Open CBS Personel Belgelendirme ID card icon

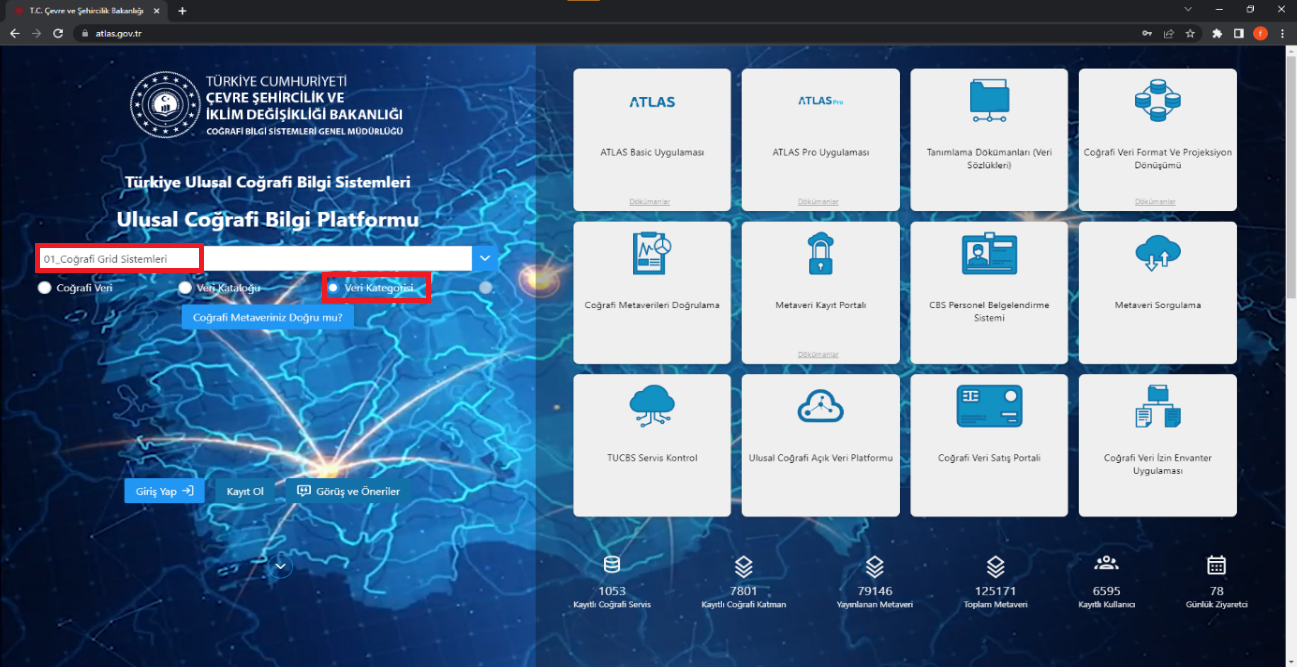coord(989,254)
